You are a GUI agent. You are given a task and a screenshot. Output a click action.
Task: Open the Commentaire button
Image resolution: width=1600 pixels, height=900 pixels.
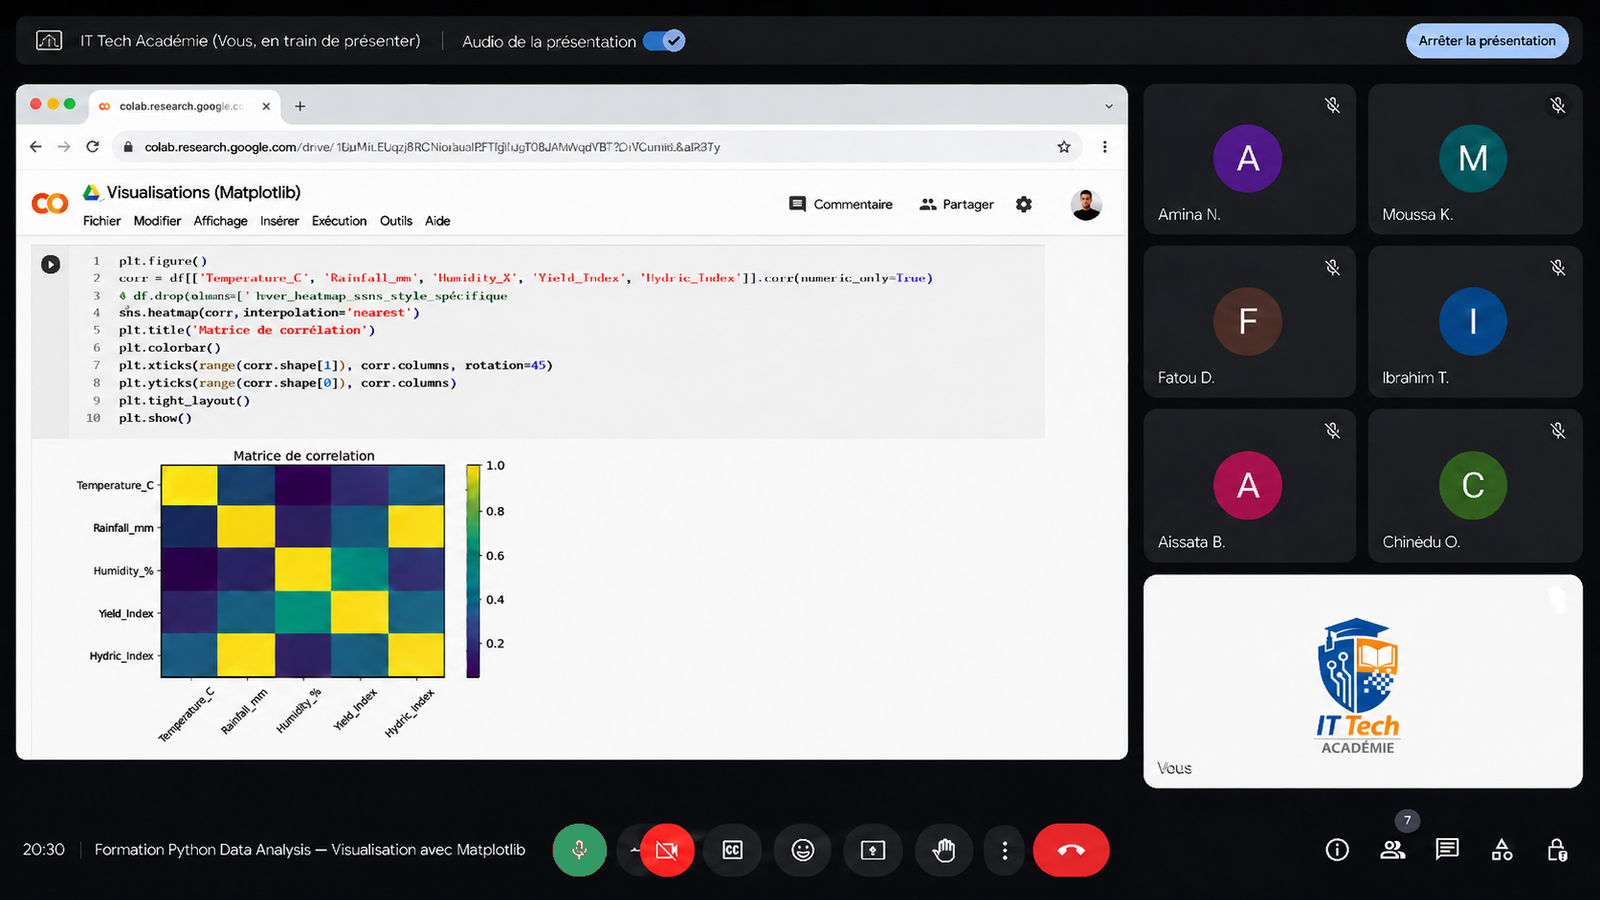[x=841, y=204]
